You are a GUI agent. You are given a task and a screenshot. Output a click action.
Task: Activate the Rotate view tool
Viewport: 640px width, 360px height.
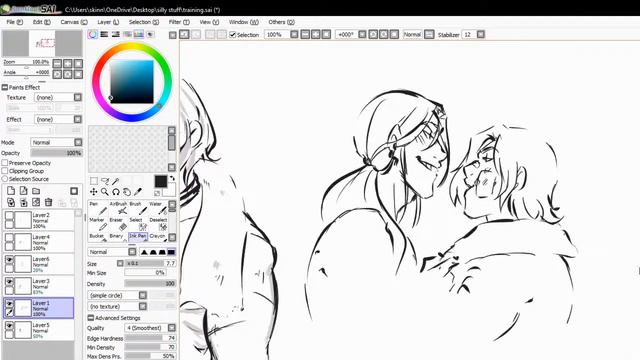pyautogui.click(x=116, y=192)
